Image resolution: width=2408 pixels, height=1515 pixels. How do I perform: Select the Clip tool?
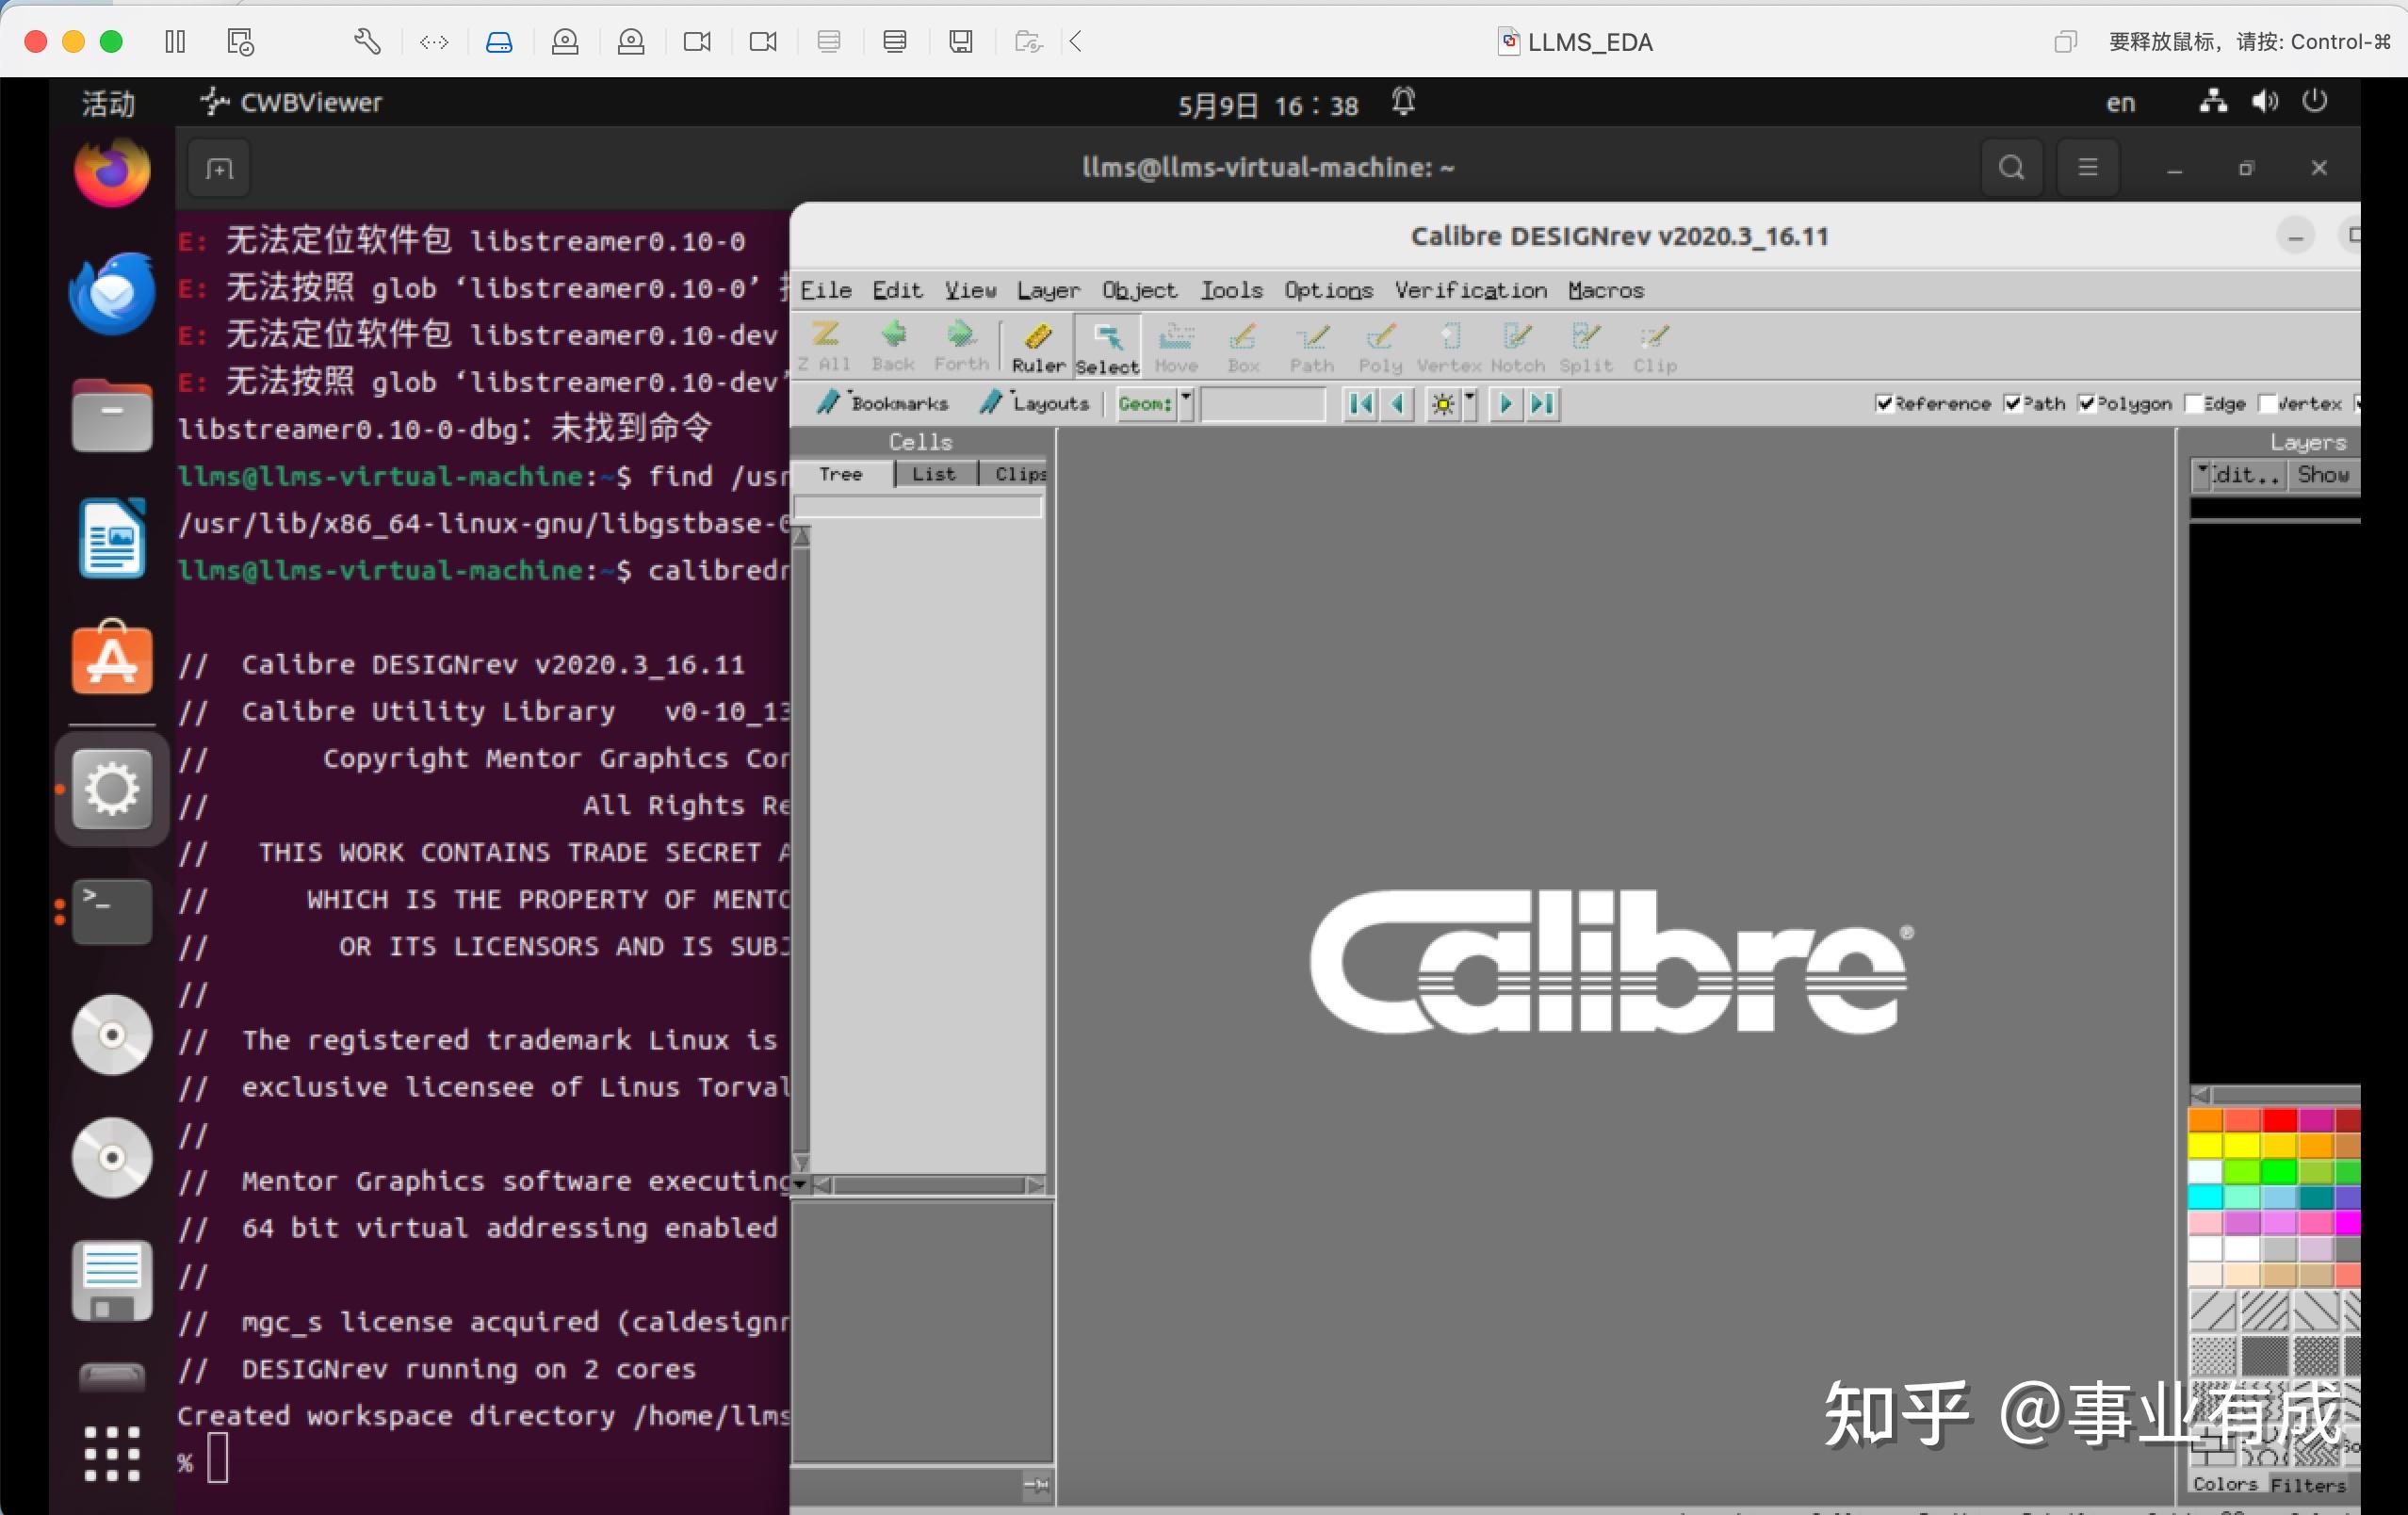click(x=1655, y=347)
